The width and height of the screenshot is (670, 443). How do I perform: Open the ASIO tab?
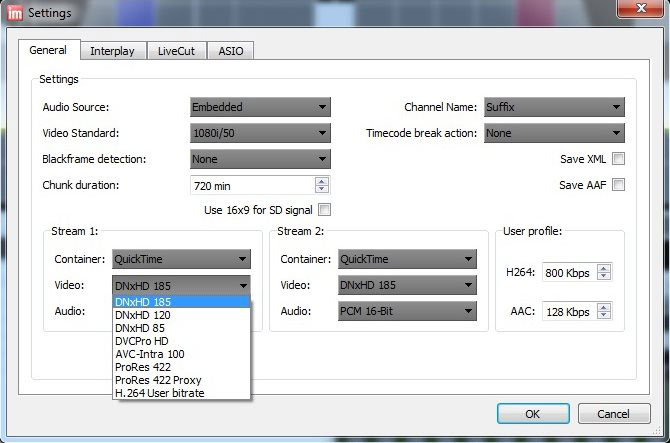[x=230, y=51]
